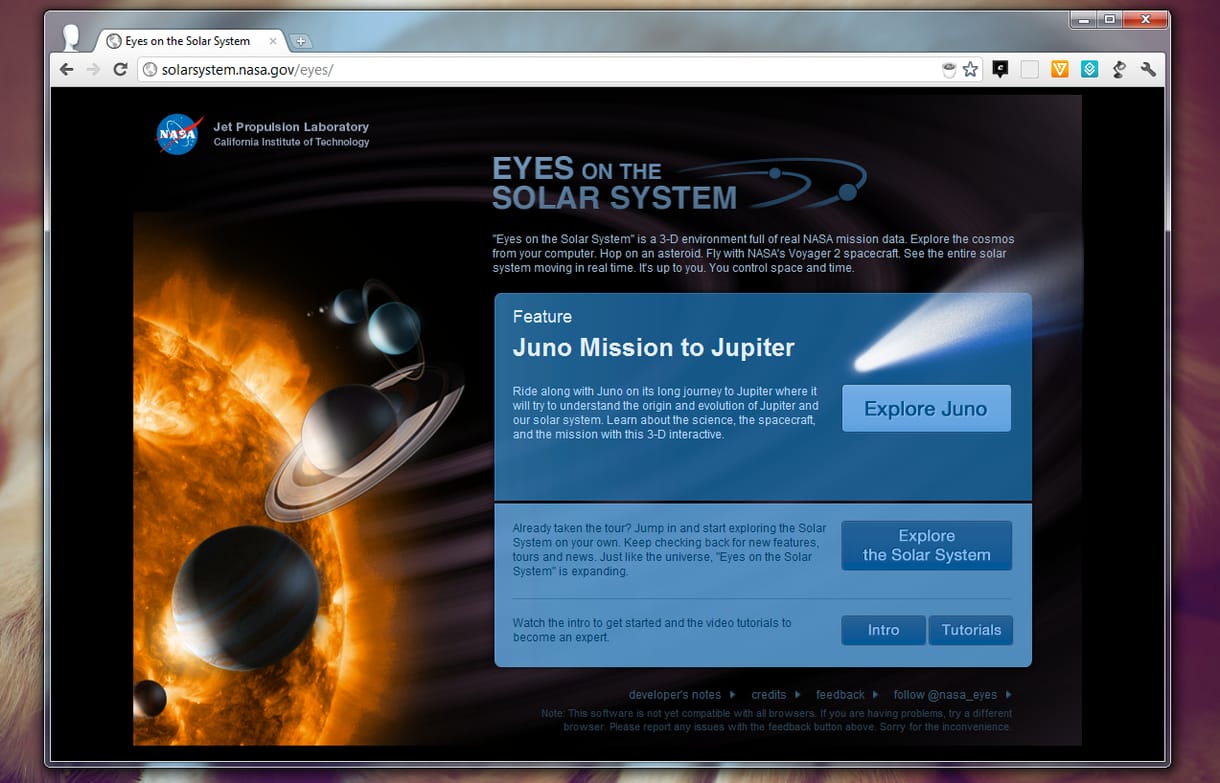
Task: Minimize the browser window
Action: [1083, 19]
